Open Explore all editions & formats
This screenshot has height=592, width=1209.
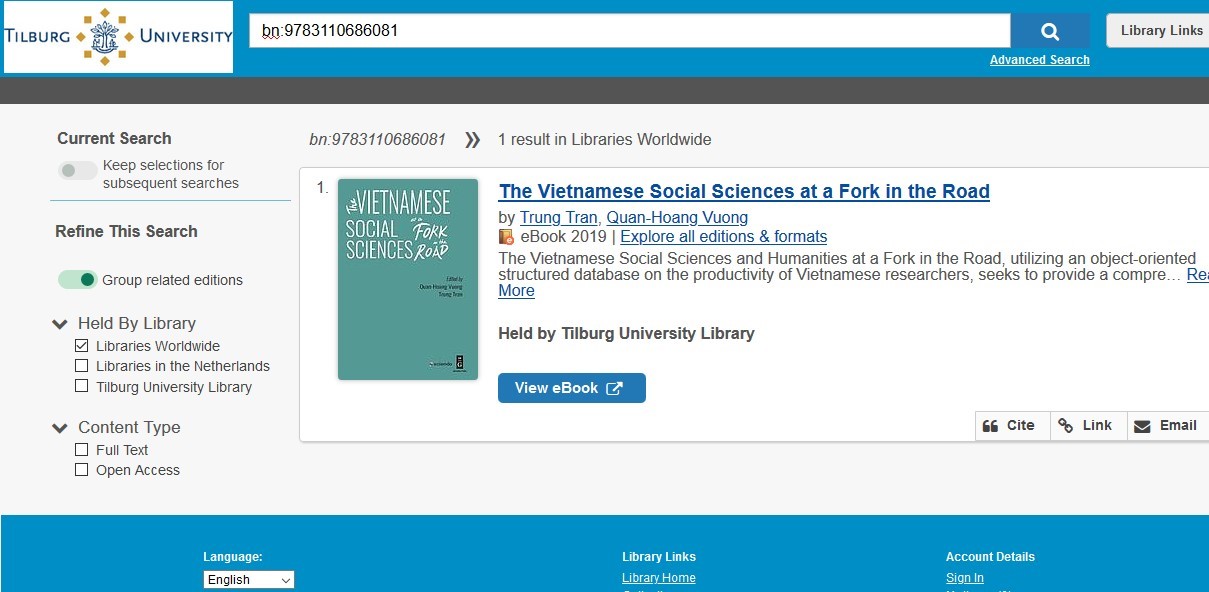tap(723, 237)
